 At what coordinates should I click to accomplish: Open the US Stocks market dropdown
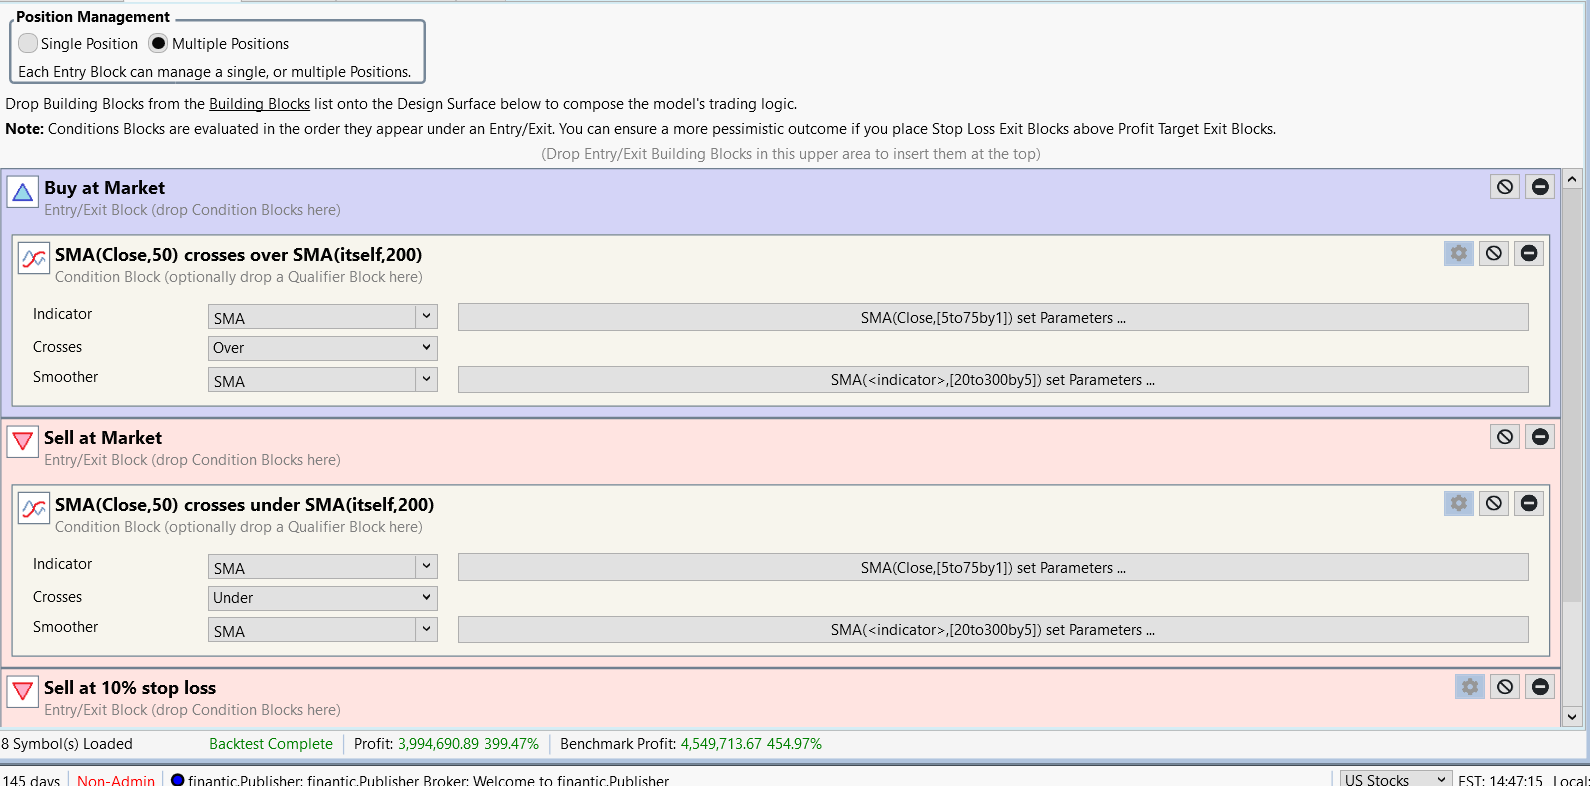pos(1395,779)
